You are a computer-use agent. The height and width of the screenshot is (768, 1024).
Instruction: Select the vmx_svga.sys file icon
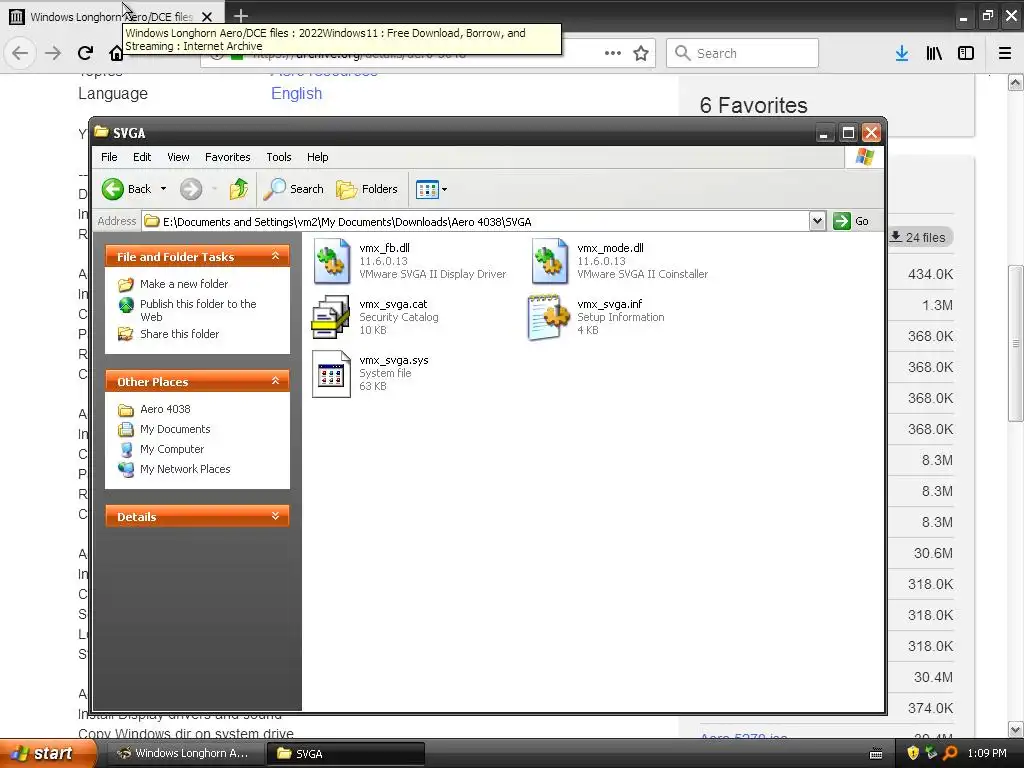click(332, 374)
